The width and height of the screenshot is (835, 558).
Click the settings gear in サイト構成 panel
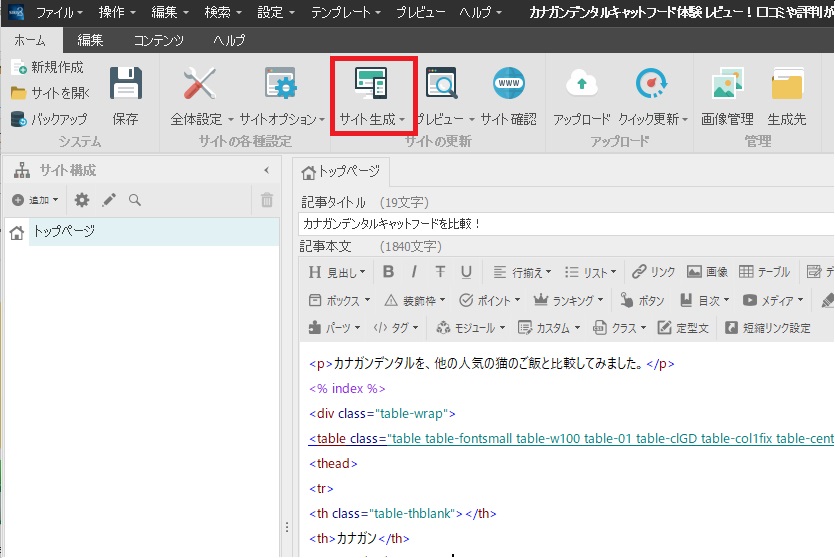pos(81,200)
